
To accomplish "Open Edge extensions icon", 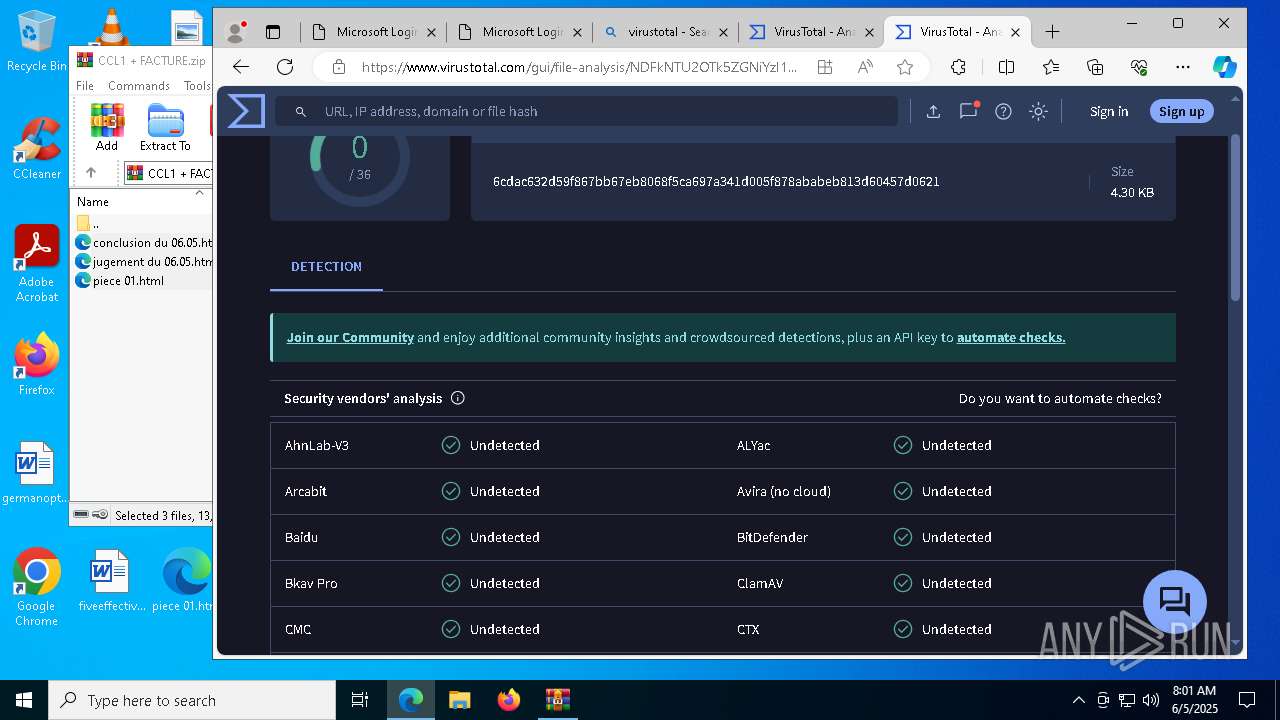I will 958,67.
